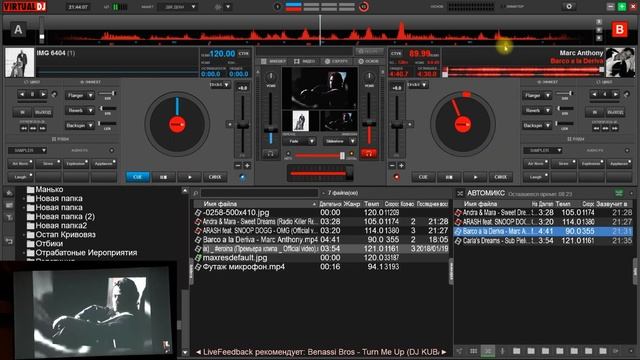This screenshot has width=640, height=360.
Task: Switch to the MIXER tab
Action: (274, 61)
